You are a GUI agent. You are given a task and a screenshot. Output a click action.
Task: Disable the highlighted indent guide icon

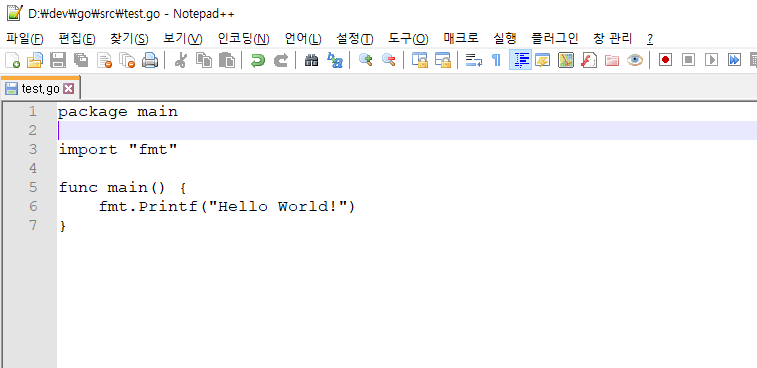520,60
